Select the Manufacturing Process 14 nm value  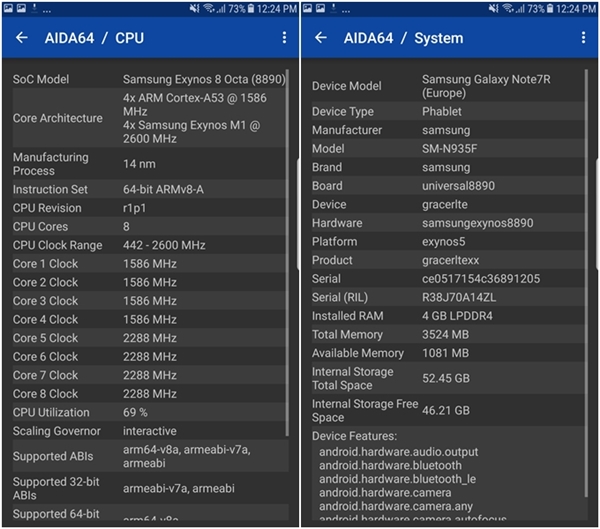coord(139,164)
